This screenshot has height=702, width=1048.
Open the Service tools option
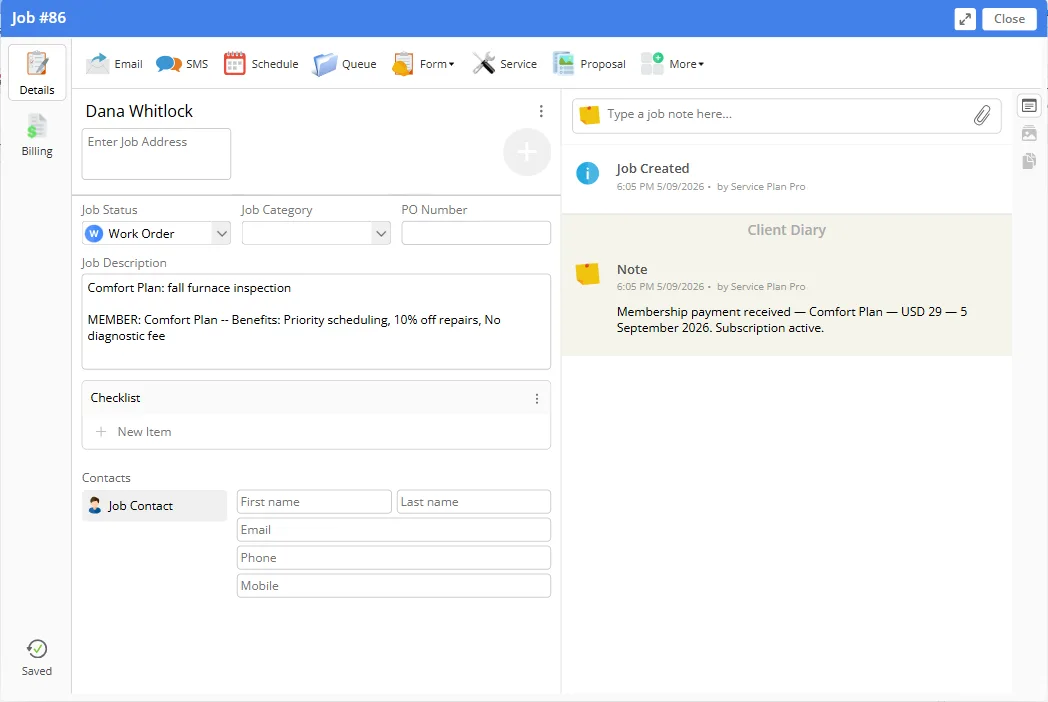click(x=505, y=64)
